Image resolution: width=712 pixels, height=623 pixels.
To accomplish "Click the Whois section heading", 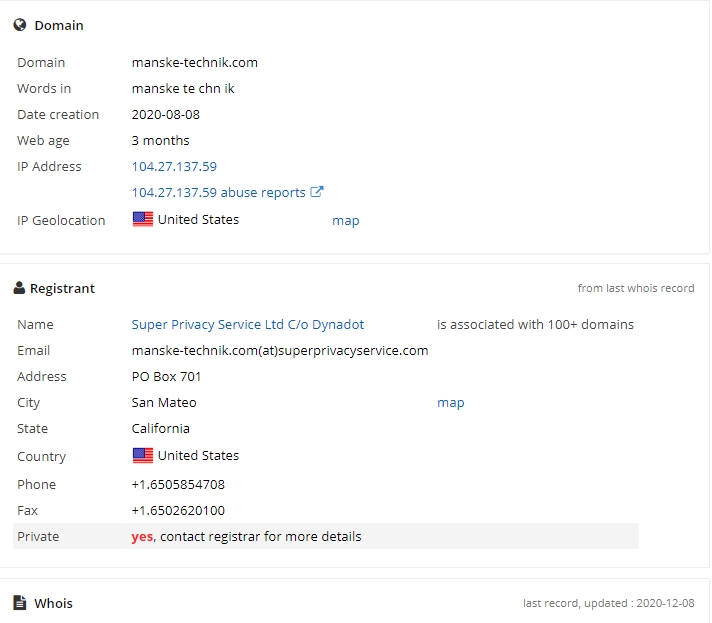I will click(53, 603).
